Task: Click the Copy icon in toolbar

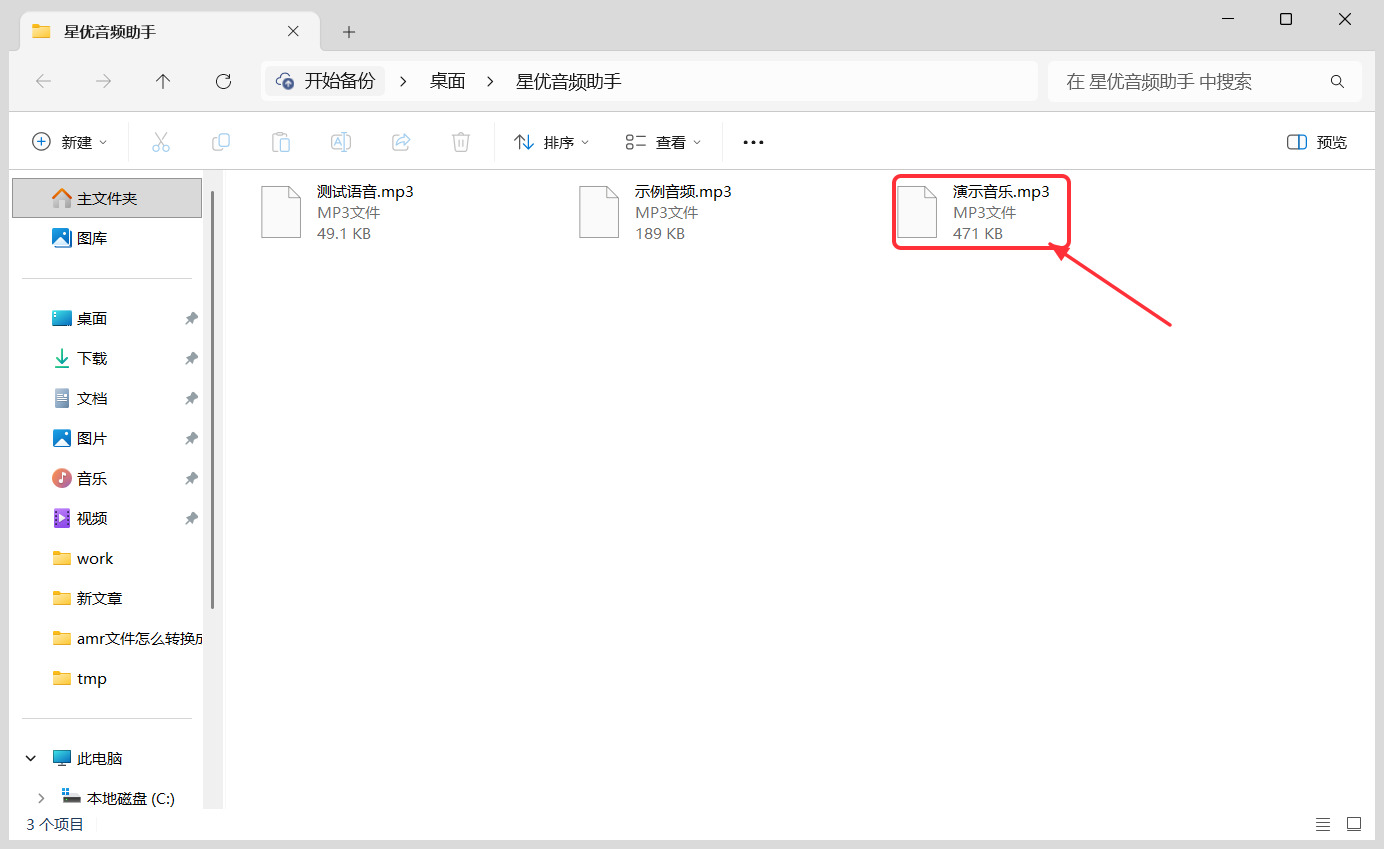Action: click(x=221, y=142)
